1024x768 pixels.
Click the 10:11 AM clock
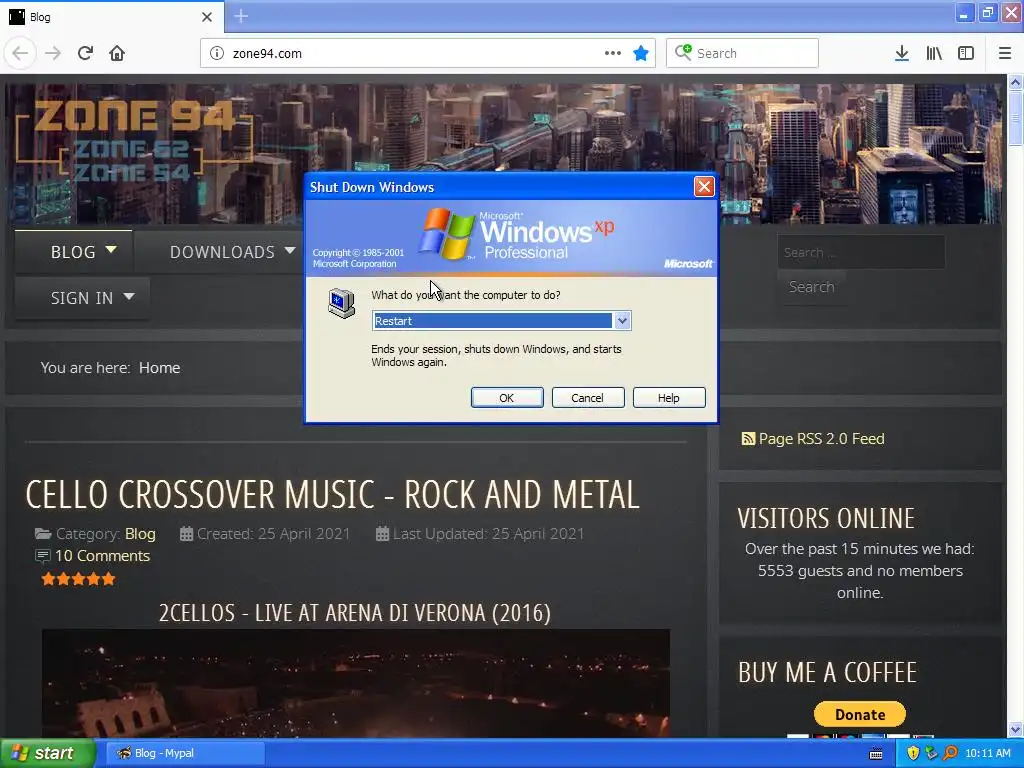point(987,753)
